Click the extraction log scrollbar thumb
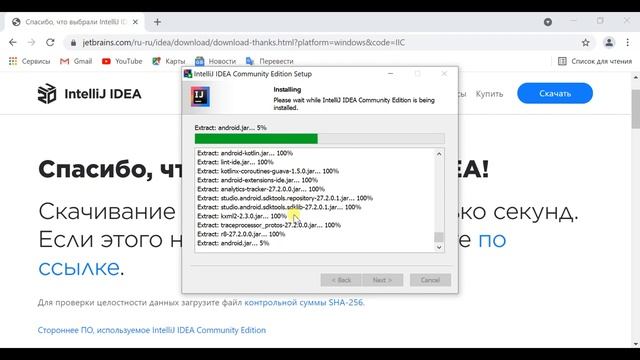Screen dimensions: 640x360 439,237
